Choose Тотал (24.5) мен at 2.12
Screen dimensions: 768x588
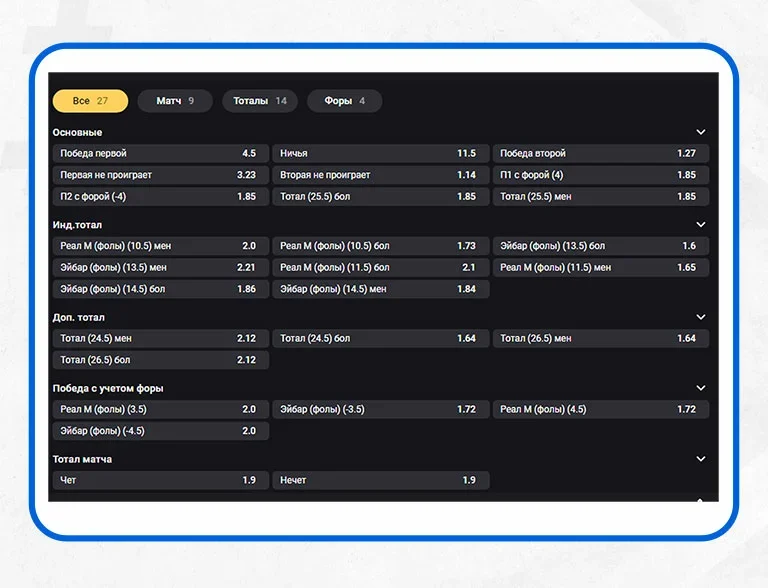pyautogui.click(x=161, y=339)
